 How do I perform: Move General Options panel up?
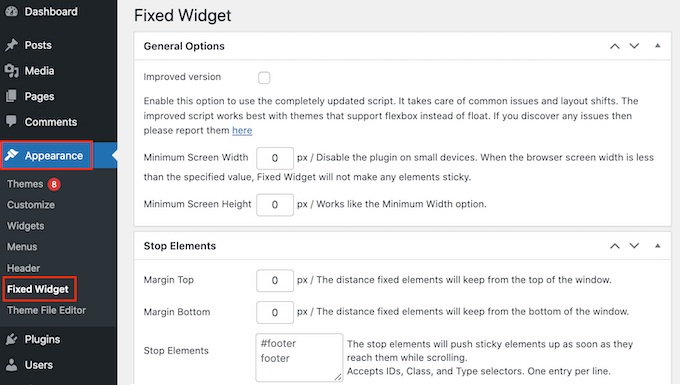pyautogui.click(x=615, y=46)
